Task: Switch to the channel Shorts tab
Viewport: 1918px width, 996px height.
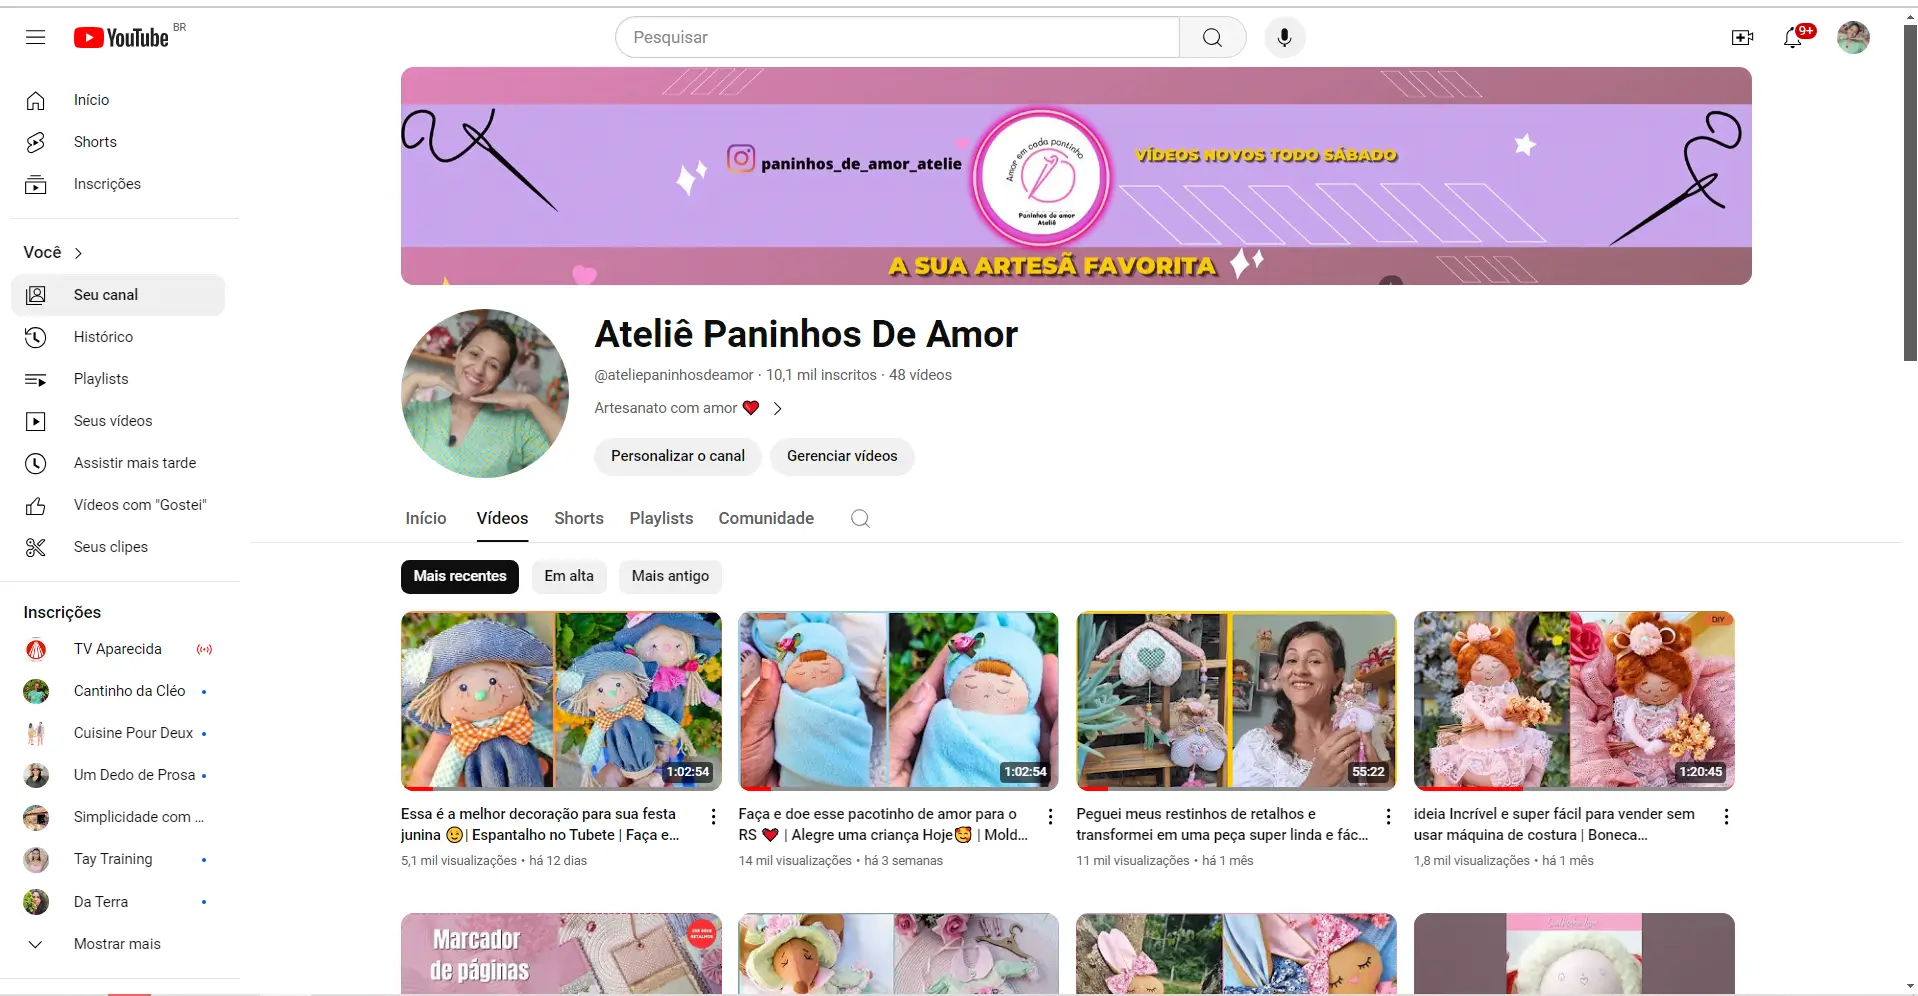Action: point(579,518)
